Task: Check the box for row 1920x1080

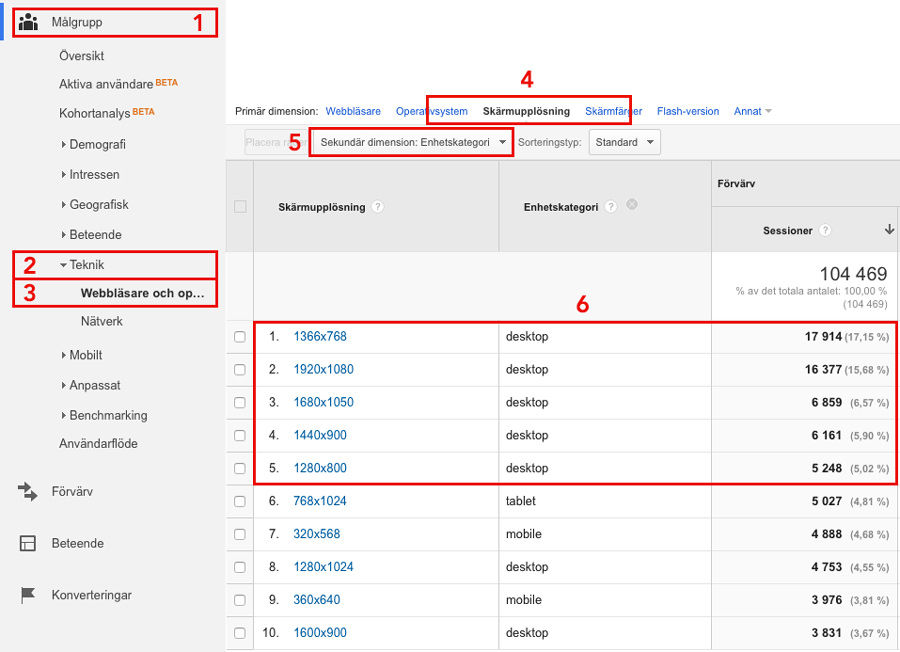Action: pos(240,370)
